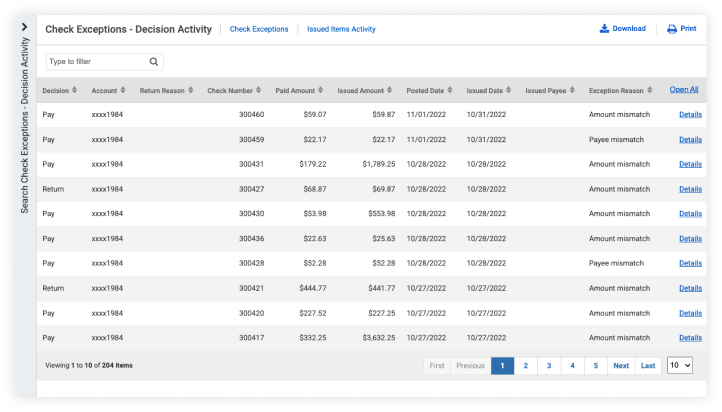Jump to the Last page

click(x=648, y=366)
